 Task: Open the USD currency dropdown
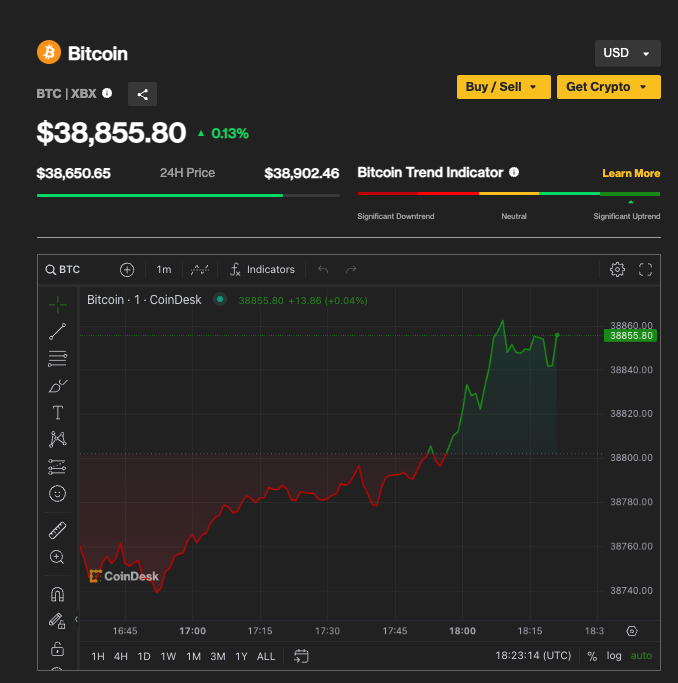click(627, 53)
